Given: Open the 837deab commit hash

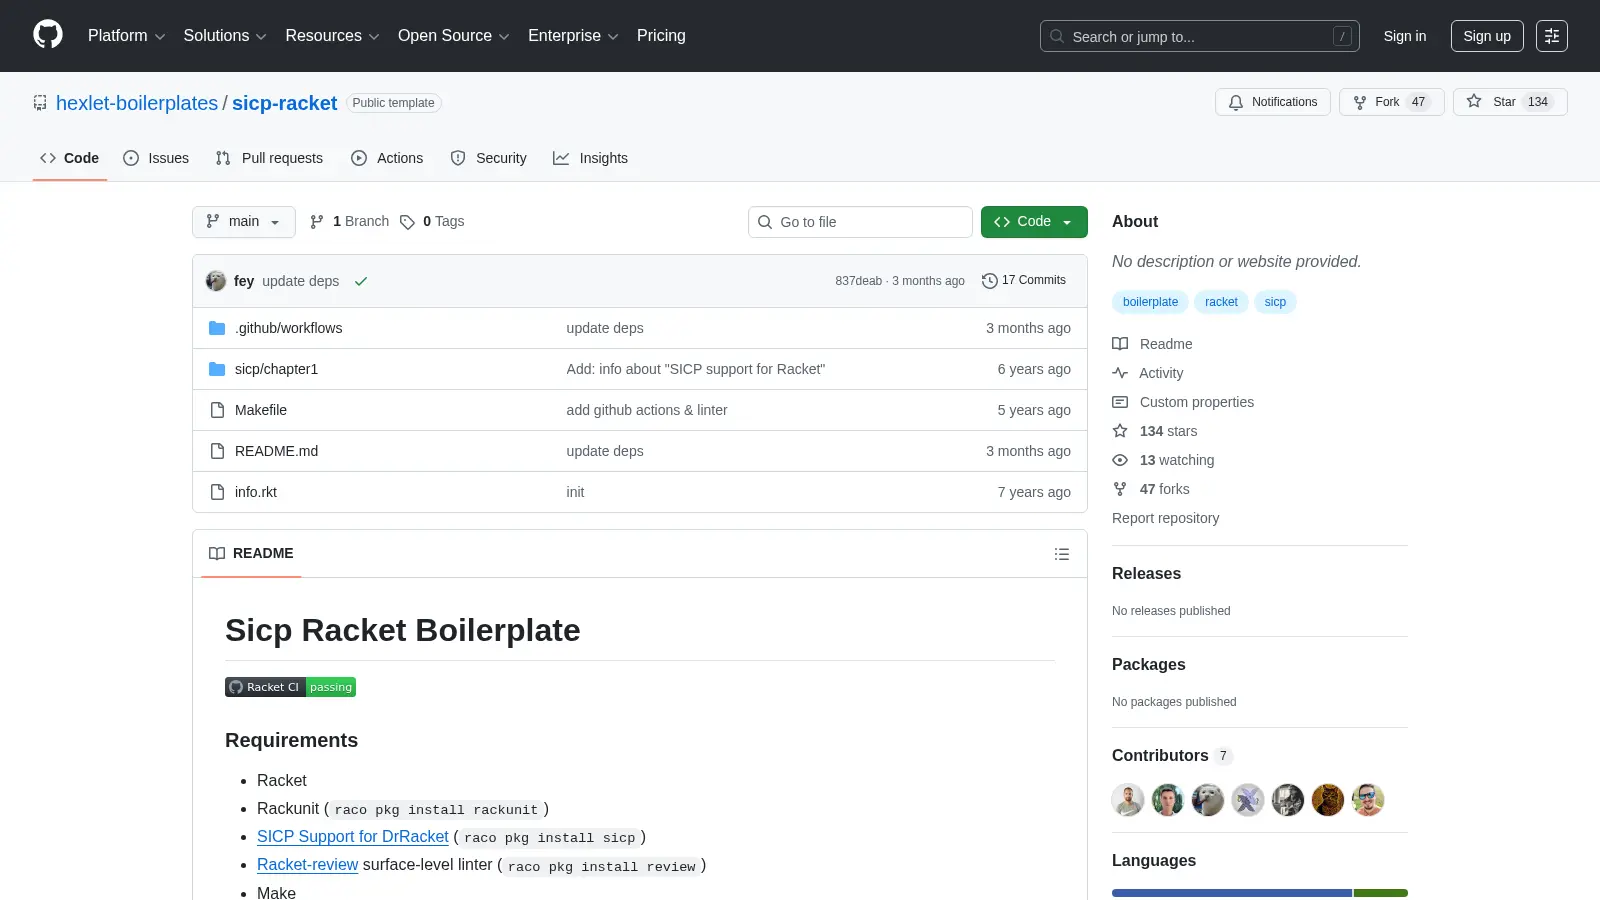Looking at the screenshot, I should point(858,281).
